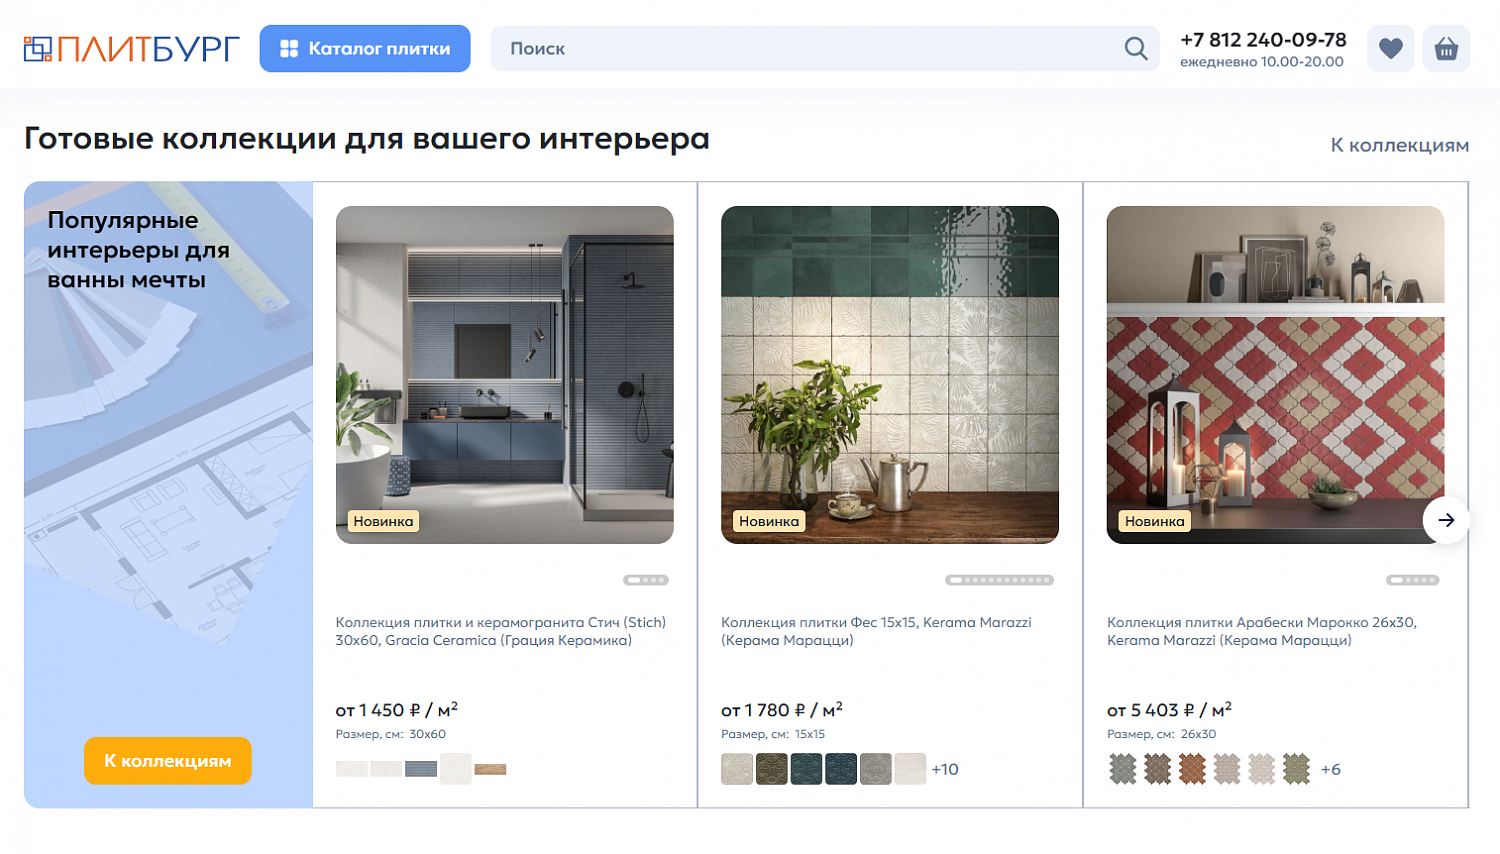Click the Фес card photo pagination dots

tap(1000, 580)
